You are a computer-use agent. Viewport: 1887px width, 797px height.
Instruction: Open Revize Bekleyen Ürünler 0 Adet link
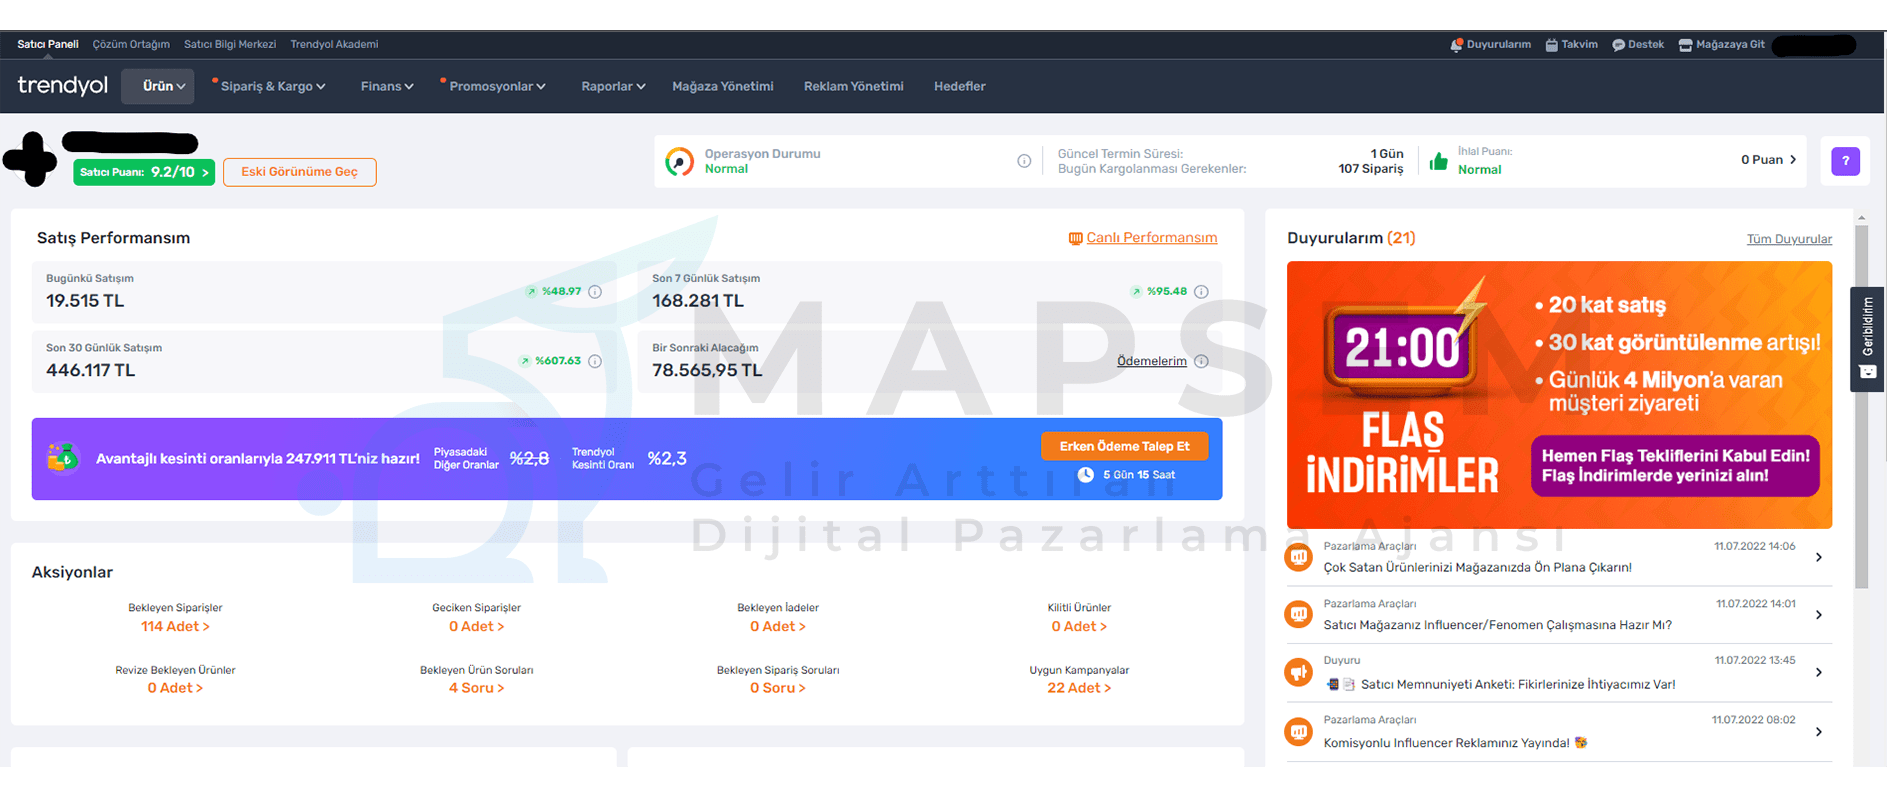point(175,688)
